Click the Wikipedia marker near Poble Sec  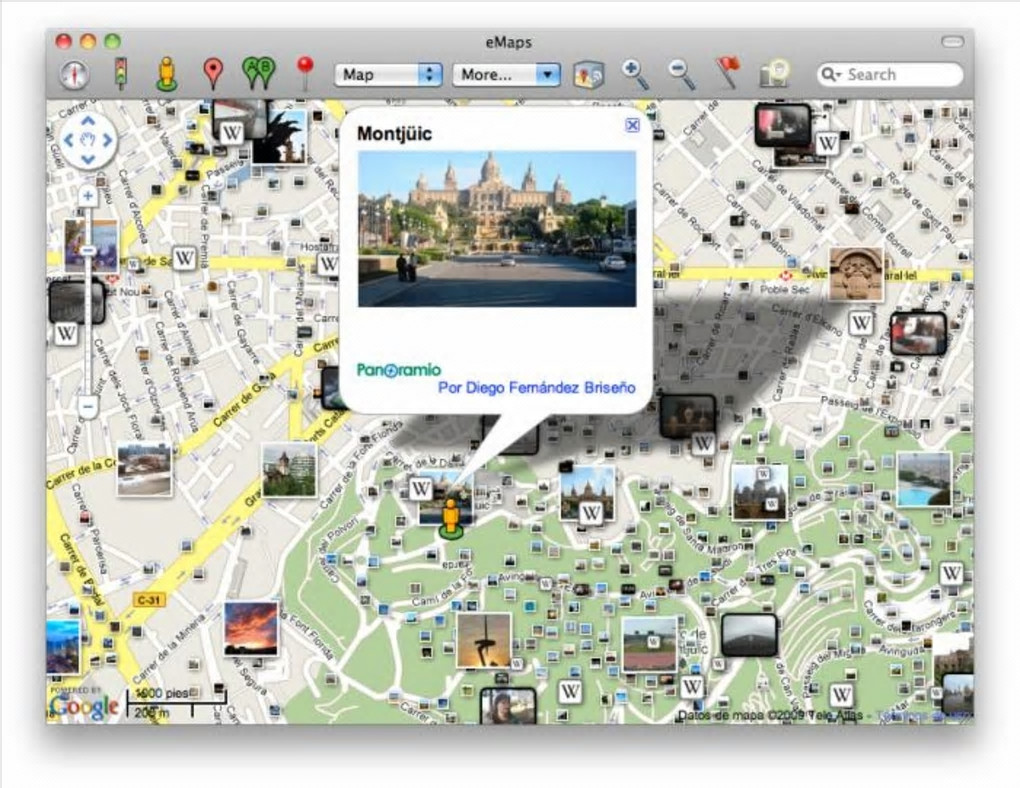point(861,322)
